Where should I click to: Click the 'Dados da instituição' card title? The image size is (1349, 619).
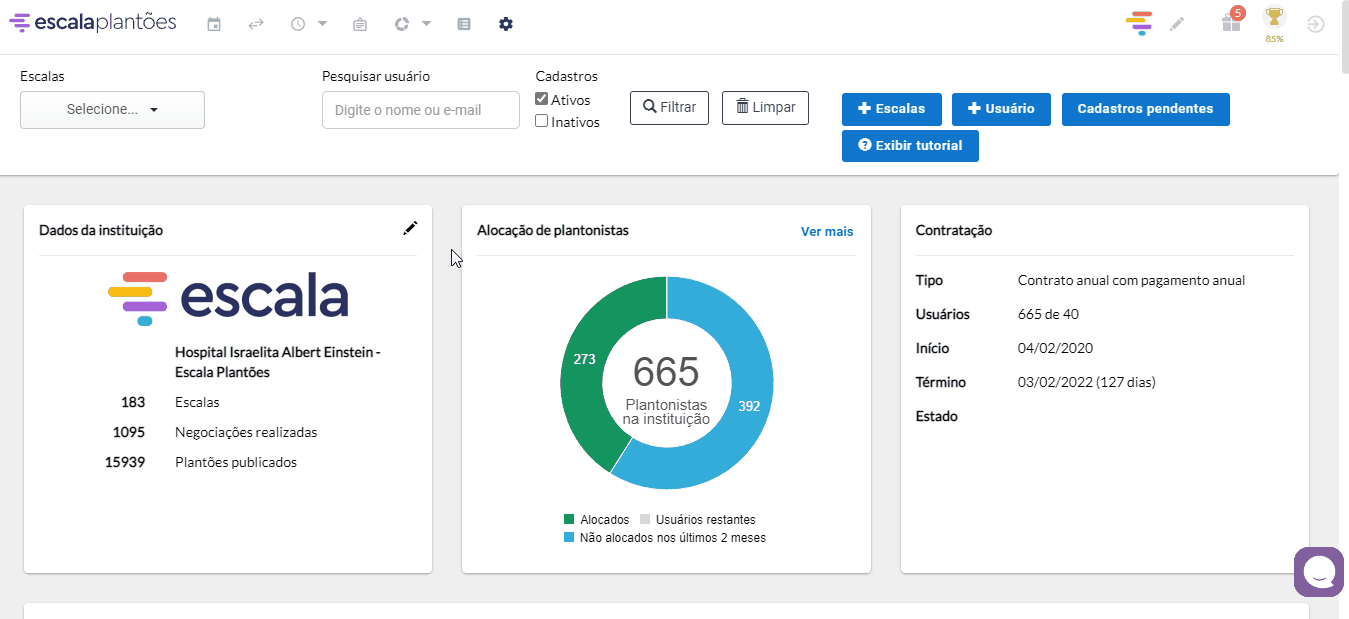101,230
